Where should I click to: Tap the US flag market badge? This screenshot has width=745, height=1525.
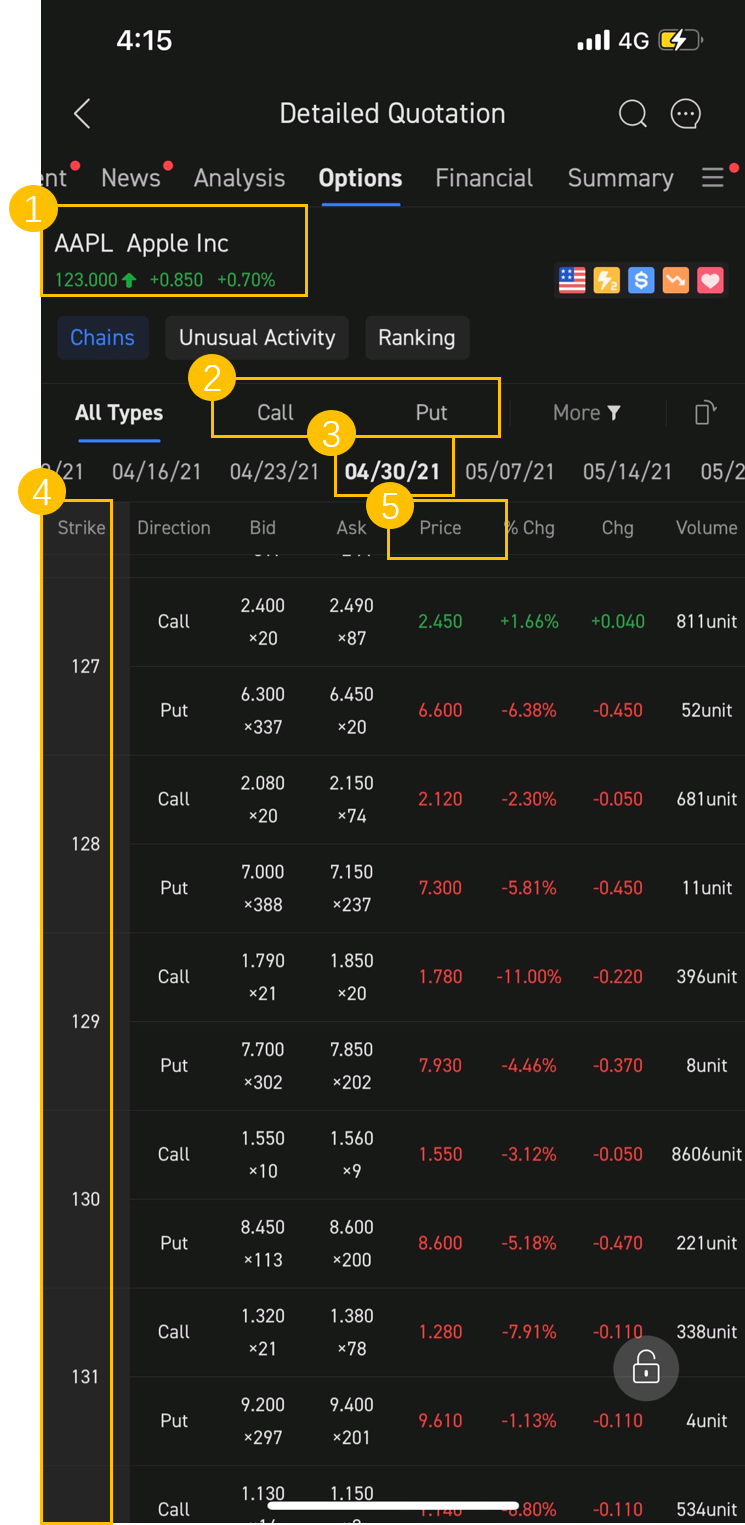pos(572,280)
